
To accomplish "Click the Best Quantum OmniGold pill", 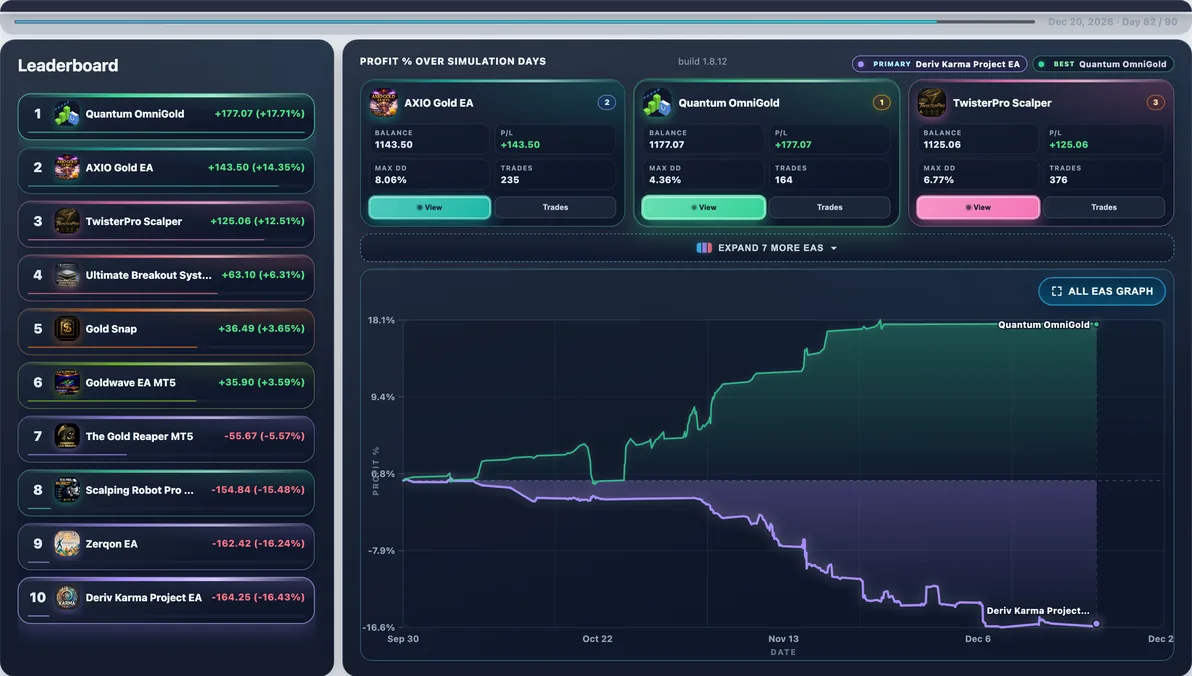I will tap(1103, 64).
